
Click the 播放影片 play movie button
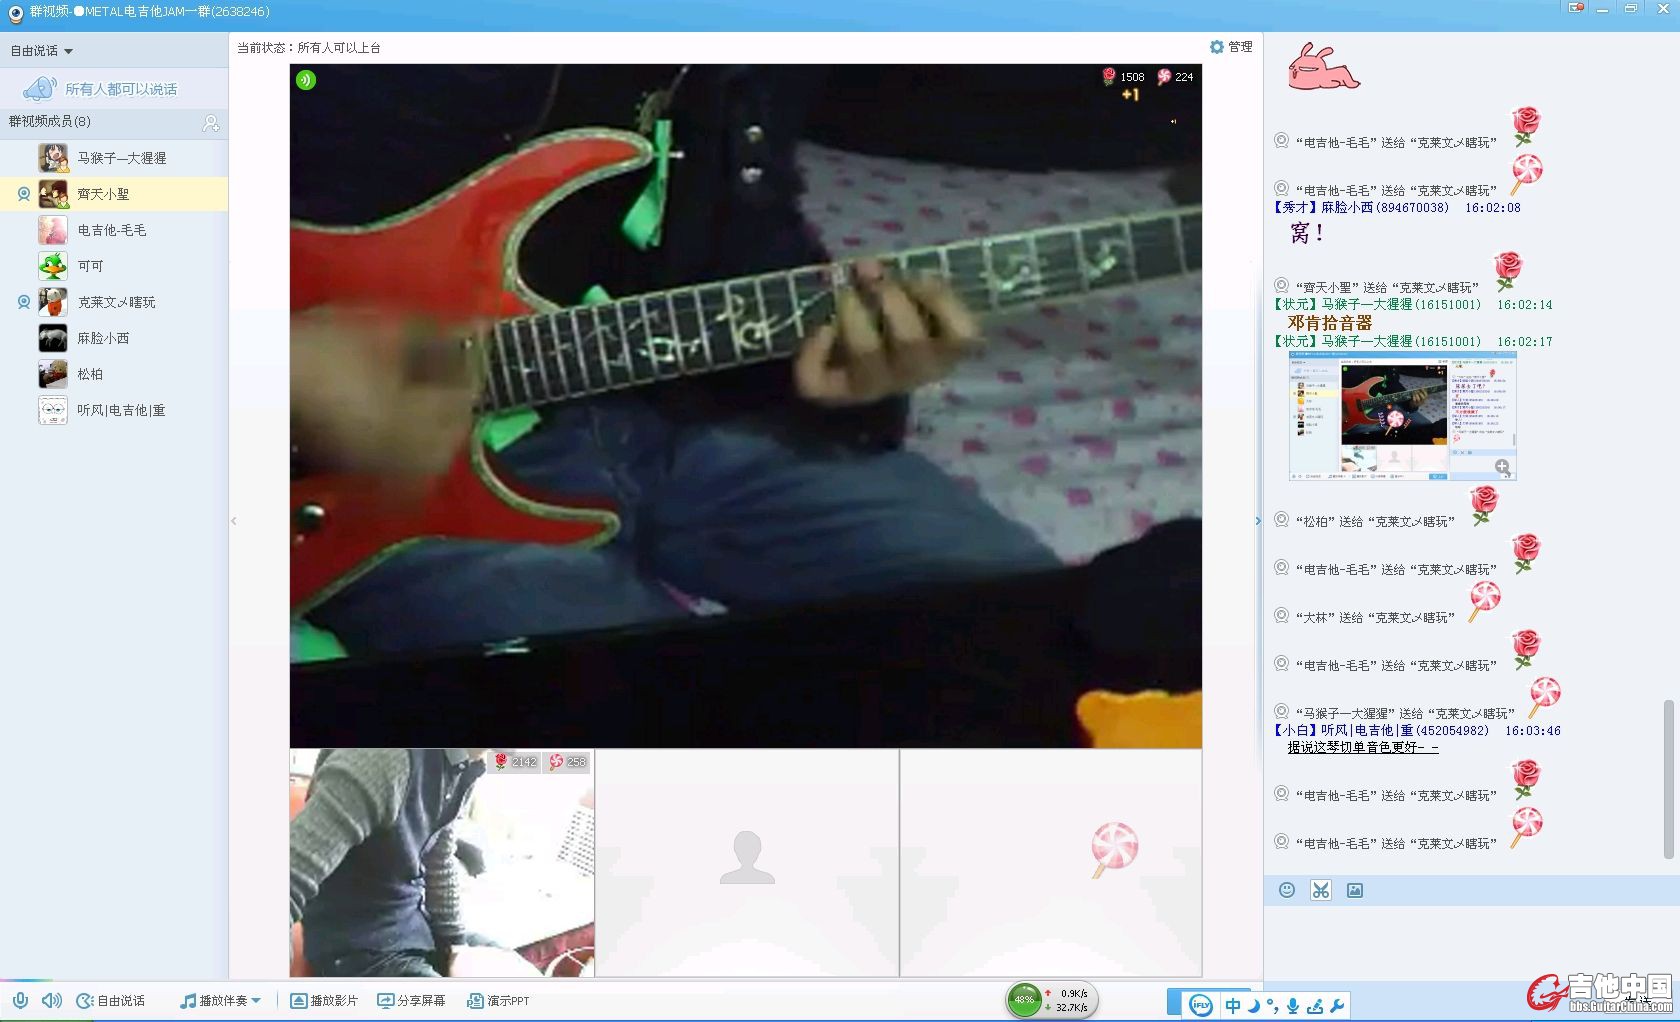point(324,1000)
